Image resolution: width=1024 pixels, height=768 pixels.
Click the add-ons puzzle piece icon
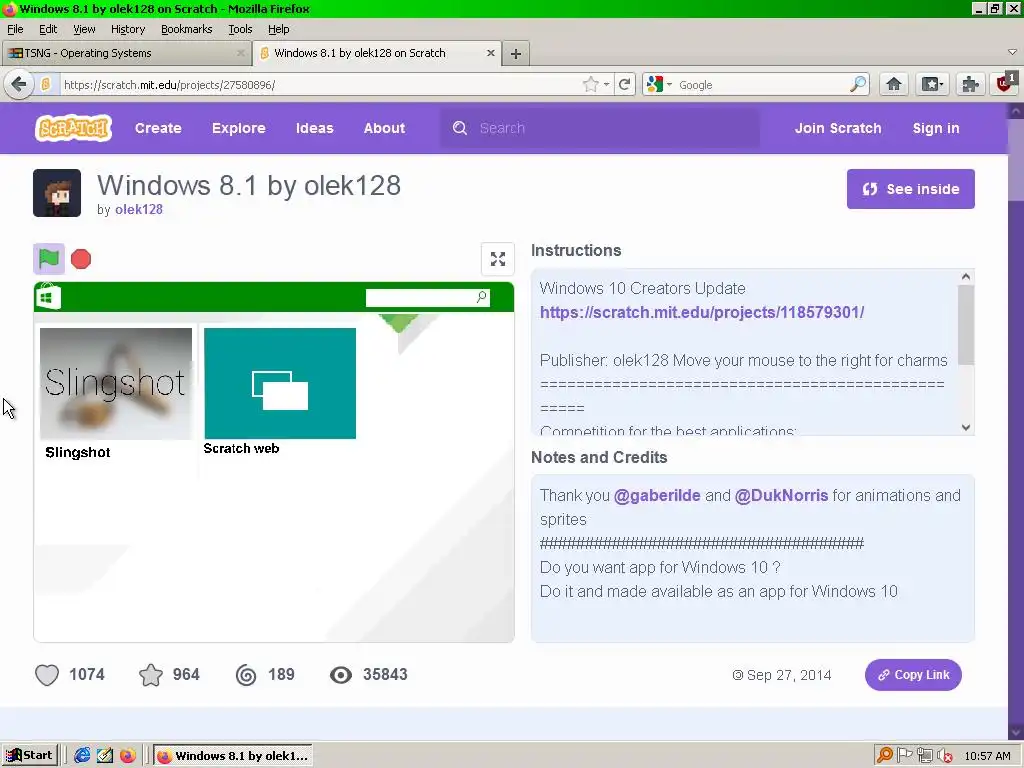(970, 84)
